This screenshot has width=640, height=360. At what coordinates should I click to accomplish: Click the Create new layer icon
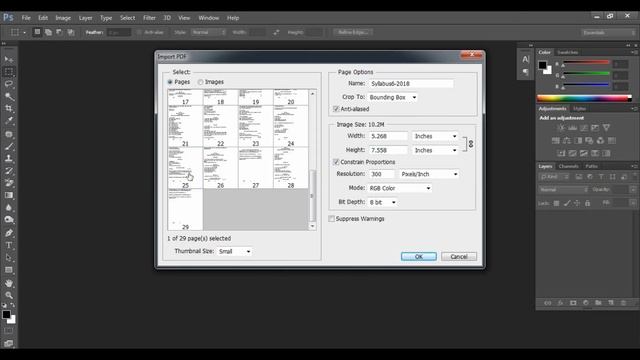611,302
